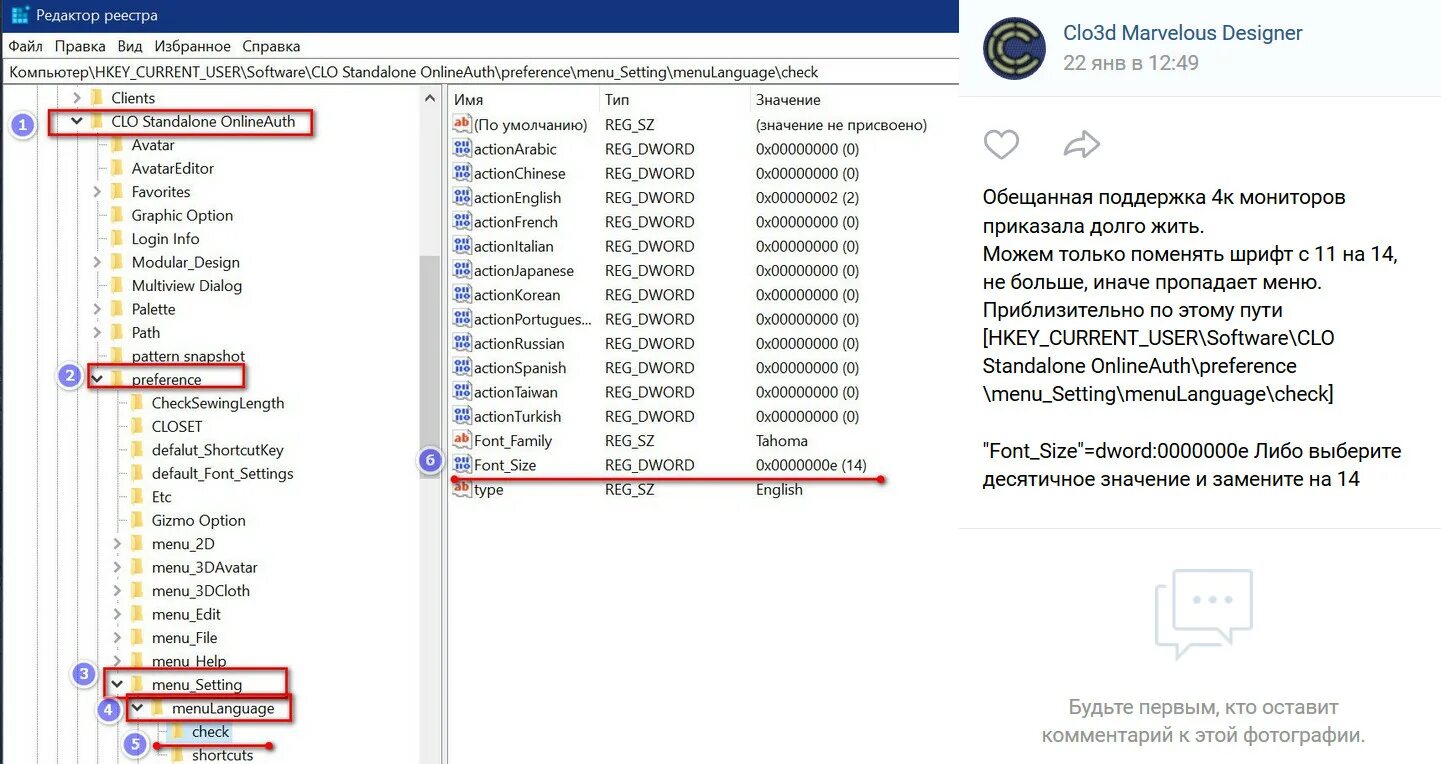Click the actionChinese DWORD icon
The height and width of the screenshot is (764, 1441).
tap(462, 173)
